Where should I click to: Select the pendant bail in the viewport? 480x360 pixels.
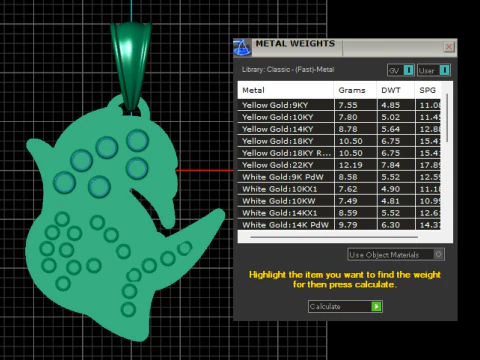131,67
